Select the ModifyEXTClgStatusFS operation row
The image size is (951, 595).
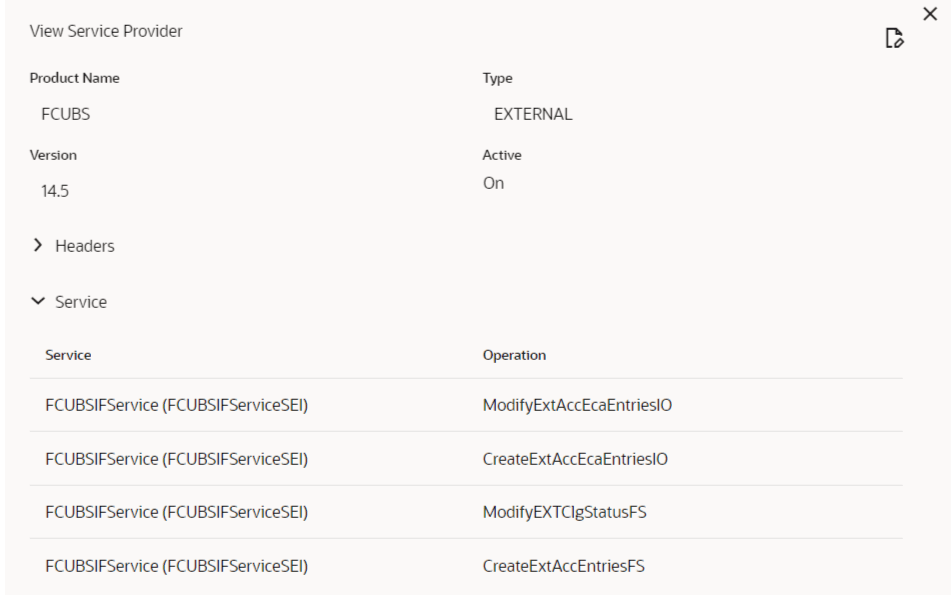(x=466, y=512)
